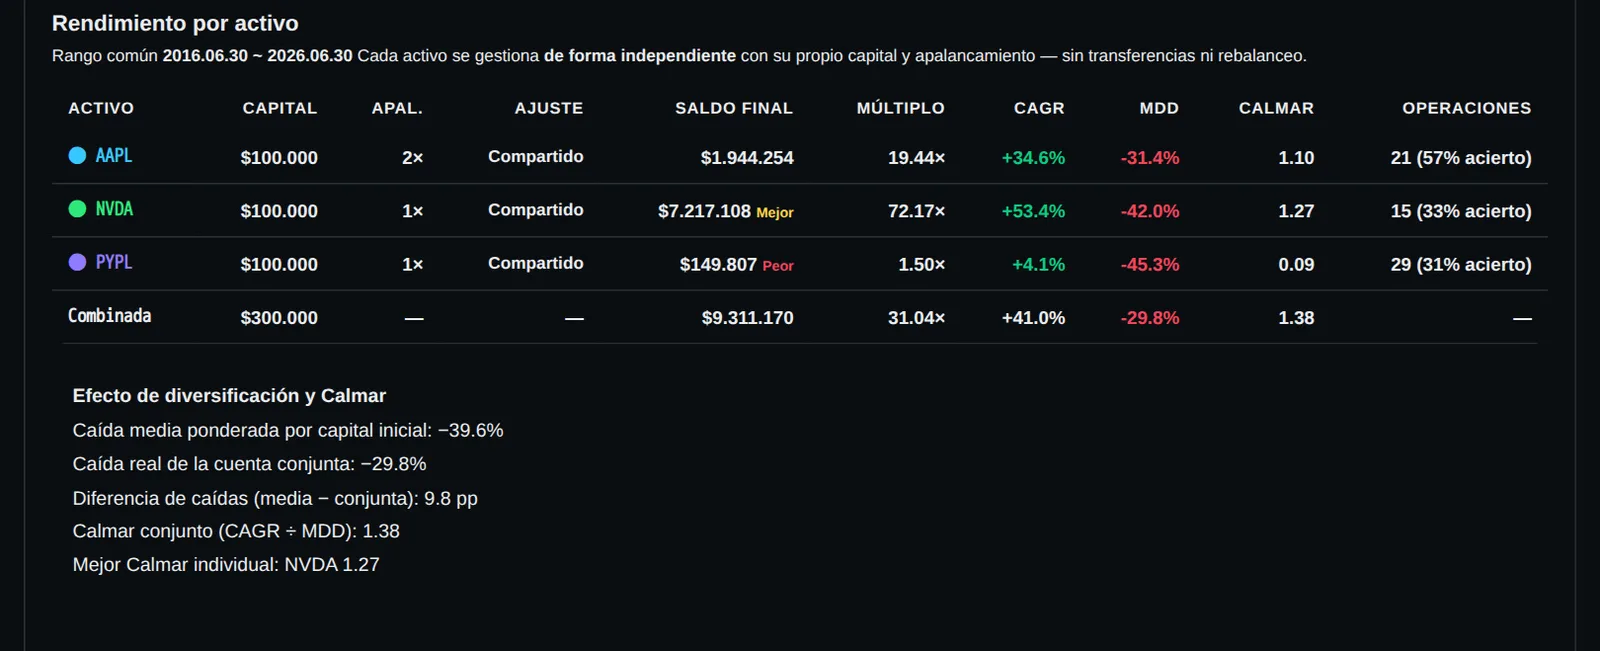This screenshot has height=651, width=1600.
Task: Click the blue AAPL color dot
Action: 77,155
